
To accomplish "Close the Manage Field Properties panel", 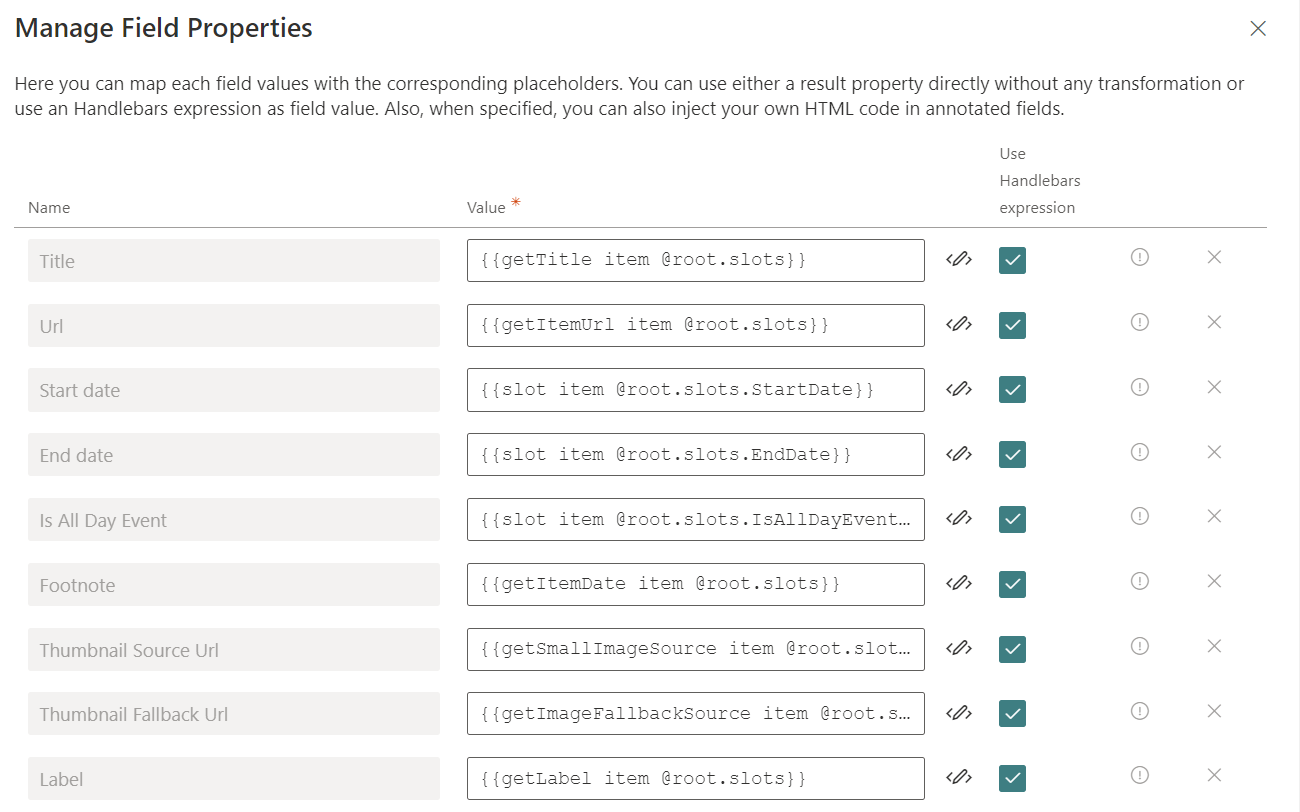I will [x=1258, y=29].
